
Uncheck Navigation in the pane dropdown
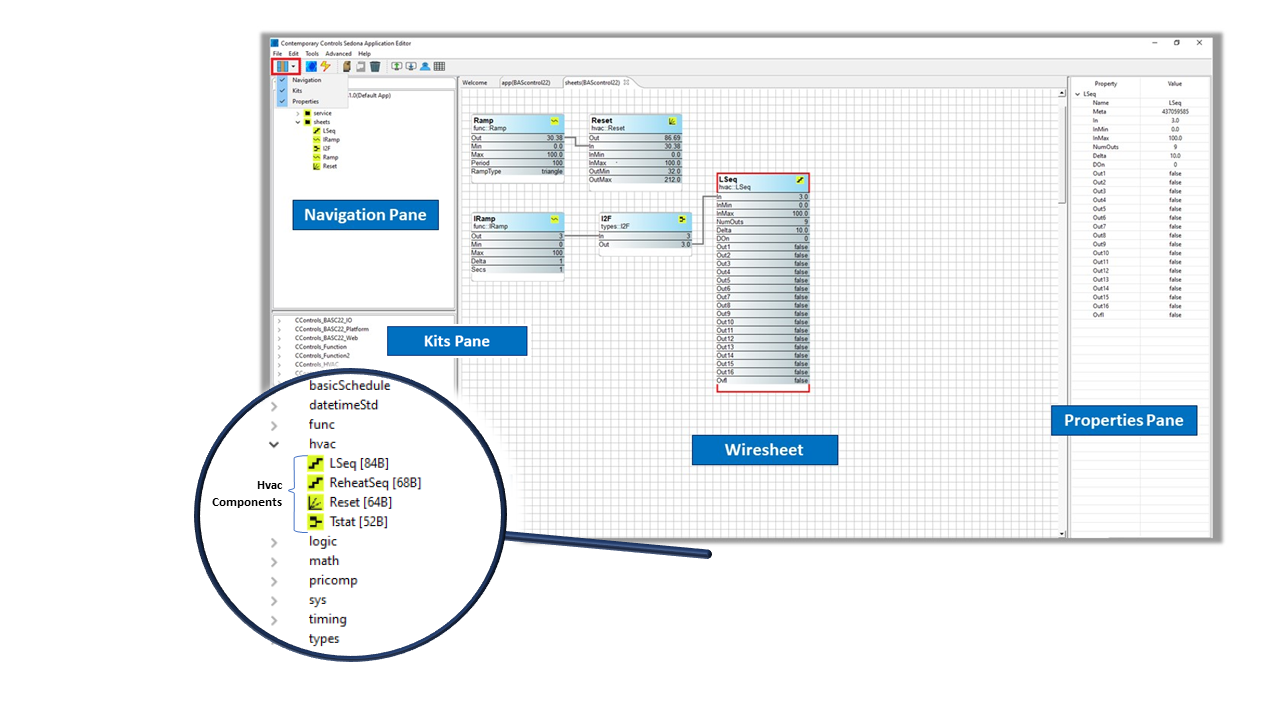point(283,80)
